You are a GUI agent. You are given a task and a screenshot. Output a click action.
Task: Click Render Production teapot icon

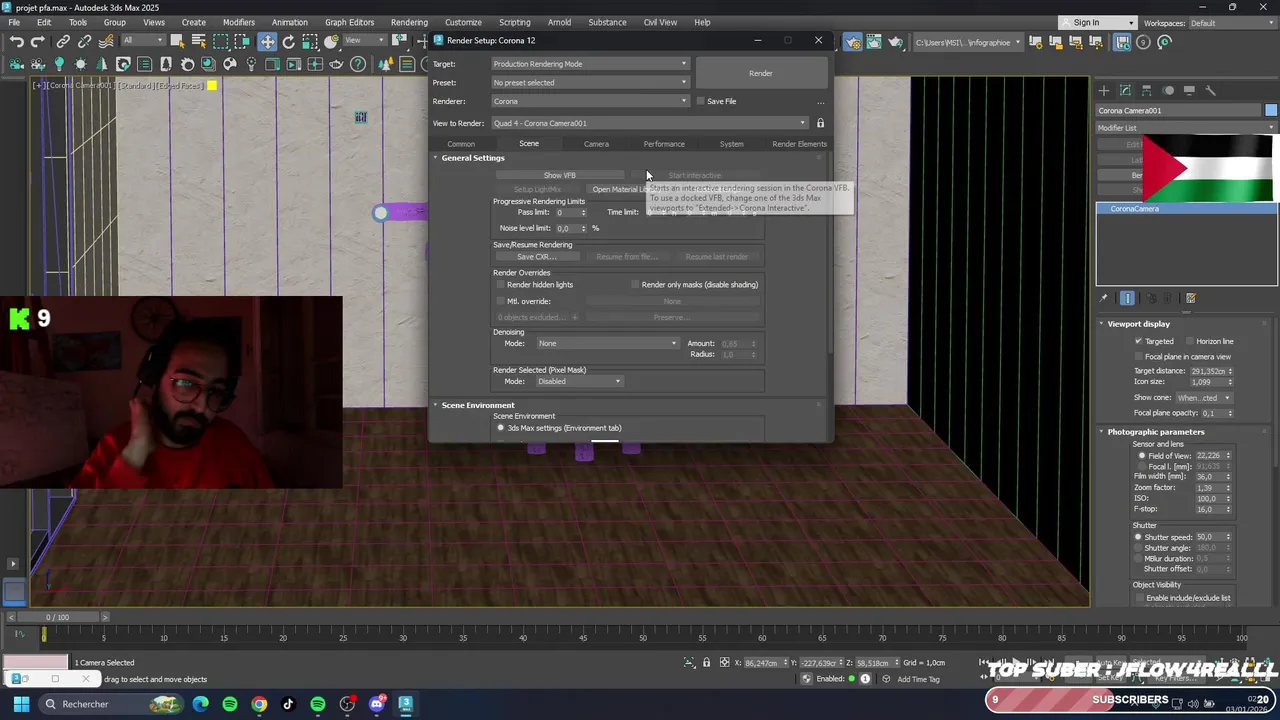[896, 42]
